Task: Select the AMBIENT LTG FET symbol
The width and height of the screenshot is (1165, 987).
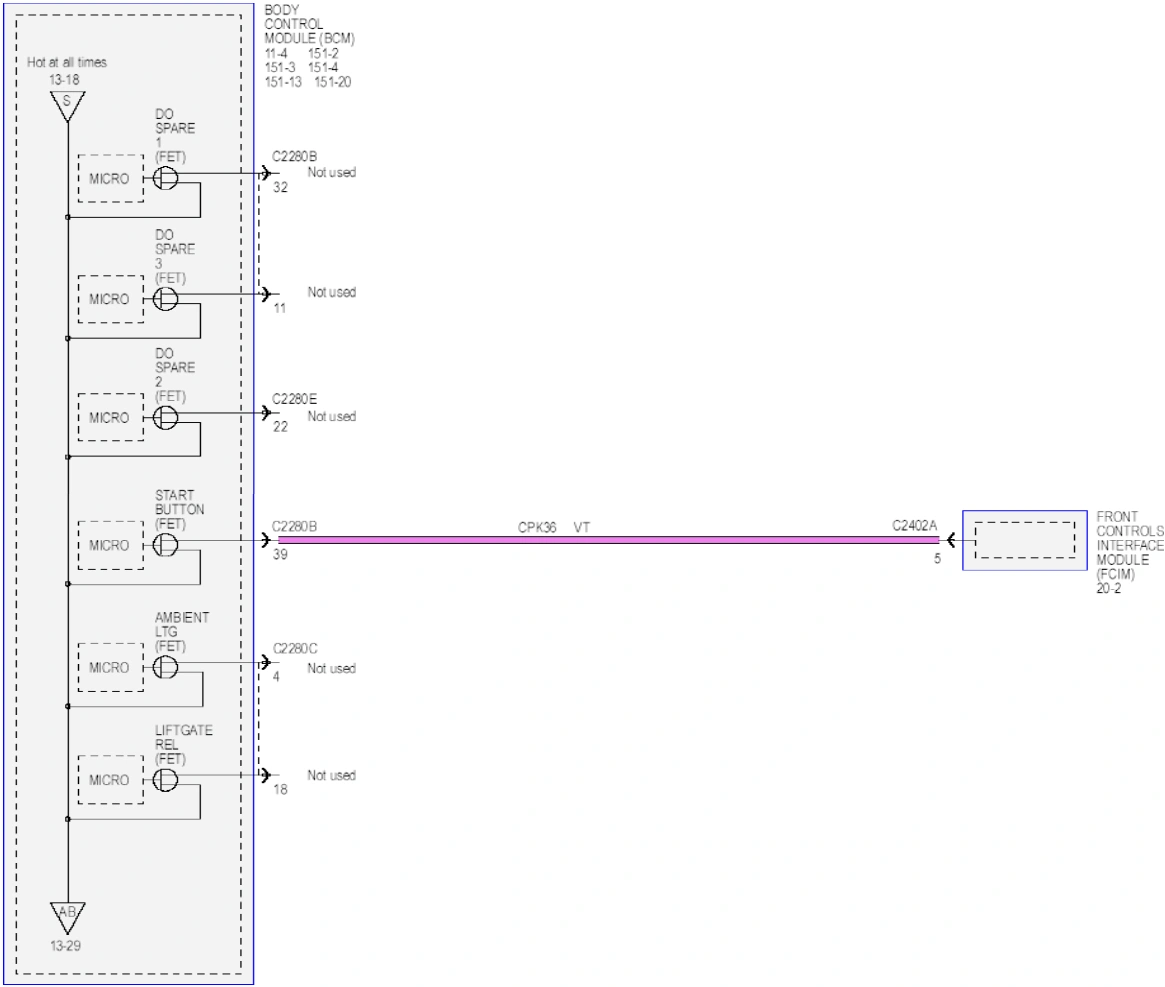Action: click(x=166, y=667)
